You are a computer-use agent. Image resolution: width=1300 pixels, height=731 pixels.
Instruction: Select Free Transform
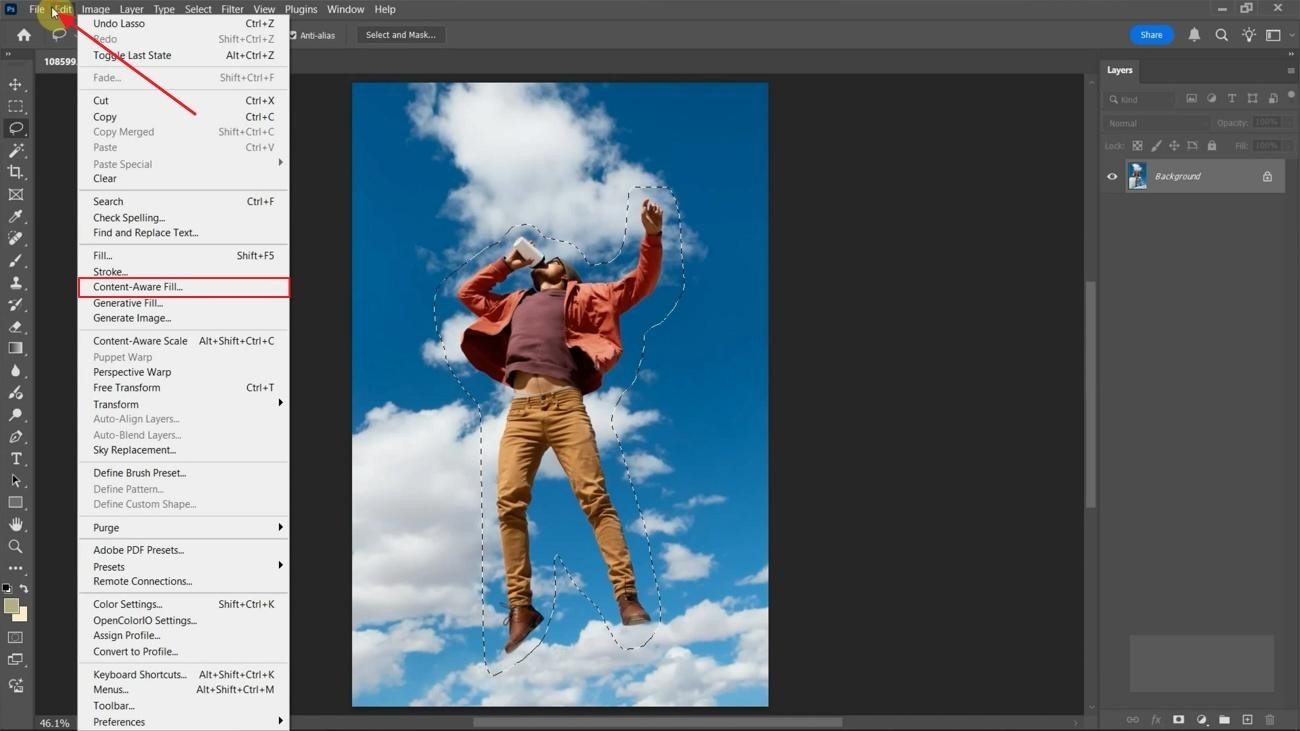184,388
